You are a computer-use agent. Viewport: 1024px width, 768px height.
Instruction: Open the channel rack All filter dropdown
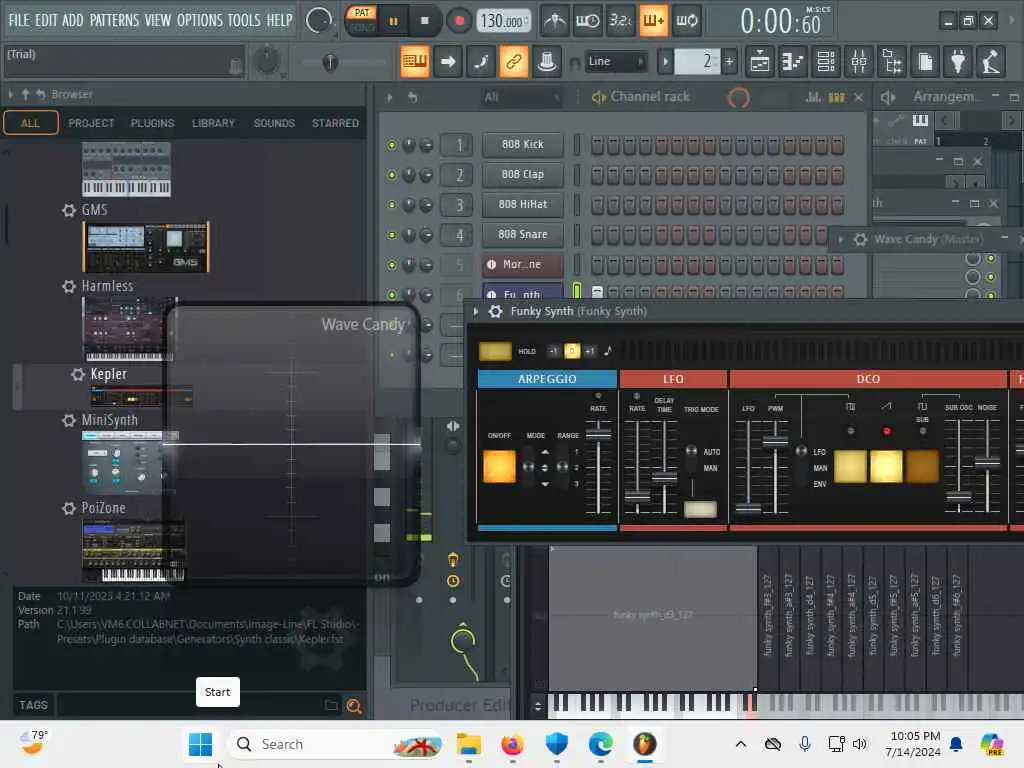click(x=522, y=97)
